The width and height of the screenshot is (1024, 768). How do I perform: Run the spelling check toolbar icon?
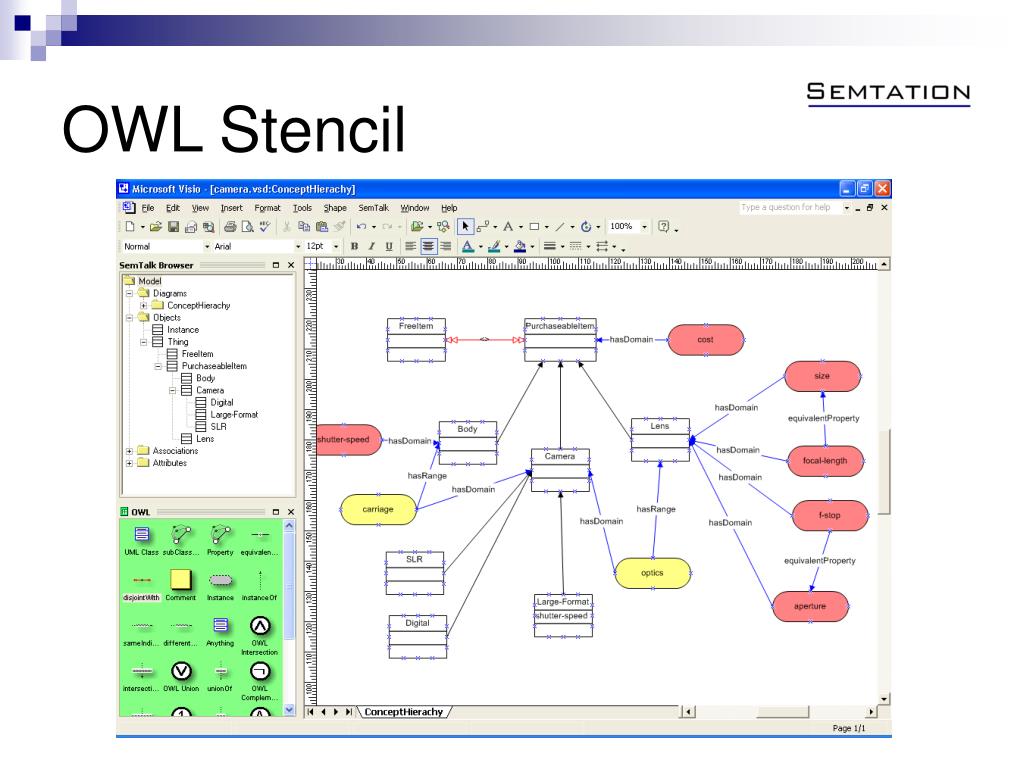(x=264, y=227)
